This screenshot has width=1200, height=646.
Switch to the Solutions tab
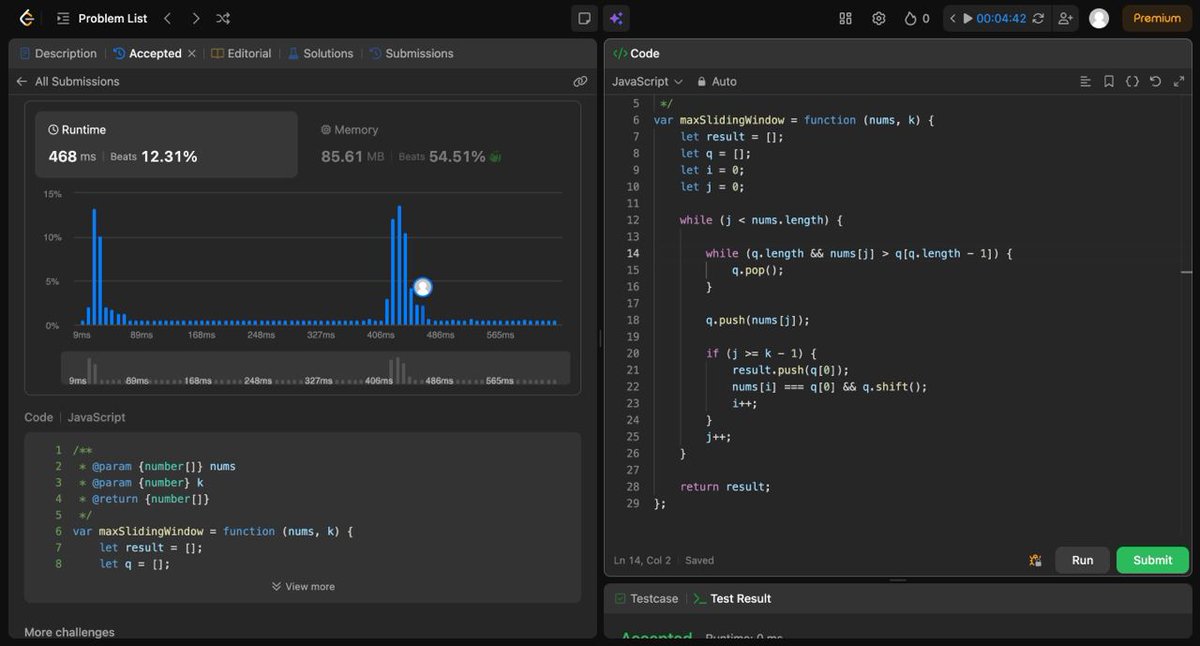click(320, 53)
